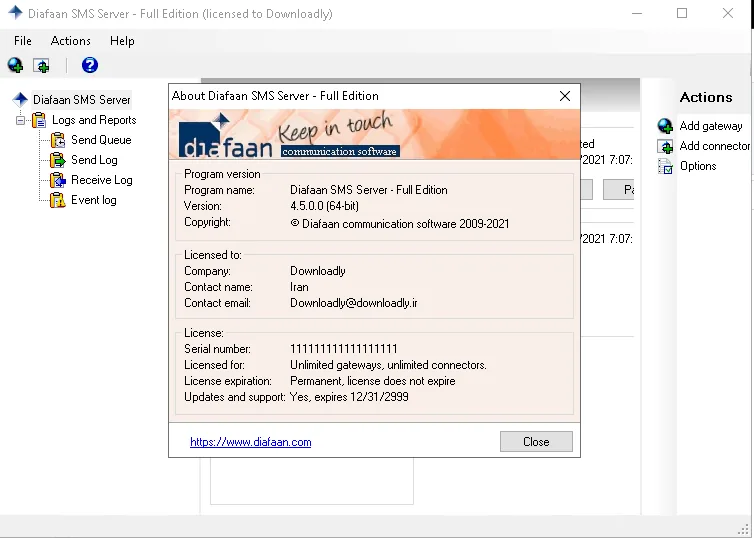Dismiss About dialog using X button

click(565, 96)
